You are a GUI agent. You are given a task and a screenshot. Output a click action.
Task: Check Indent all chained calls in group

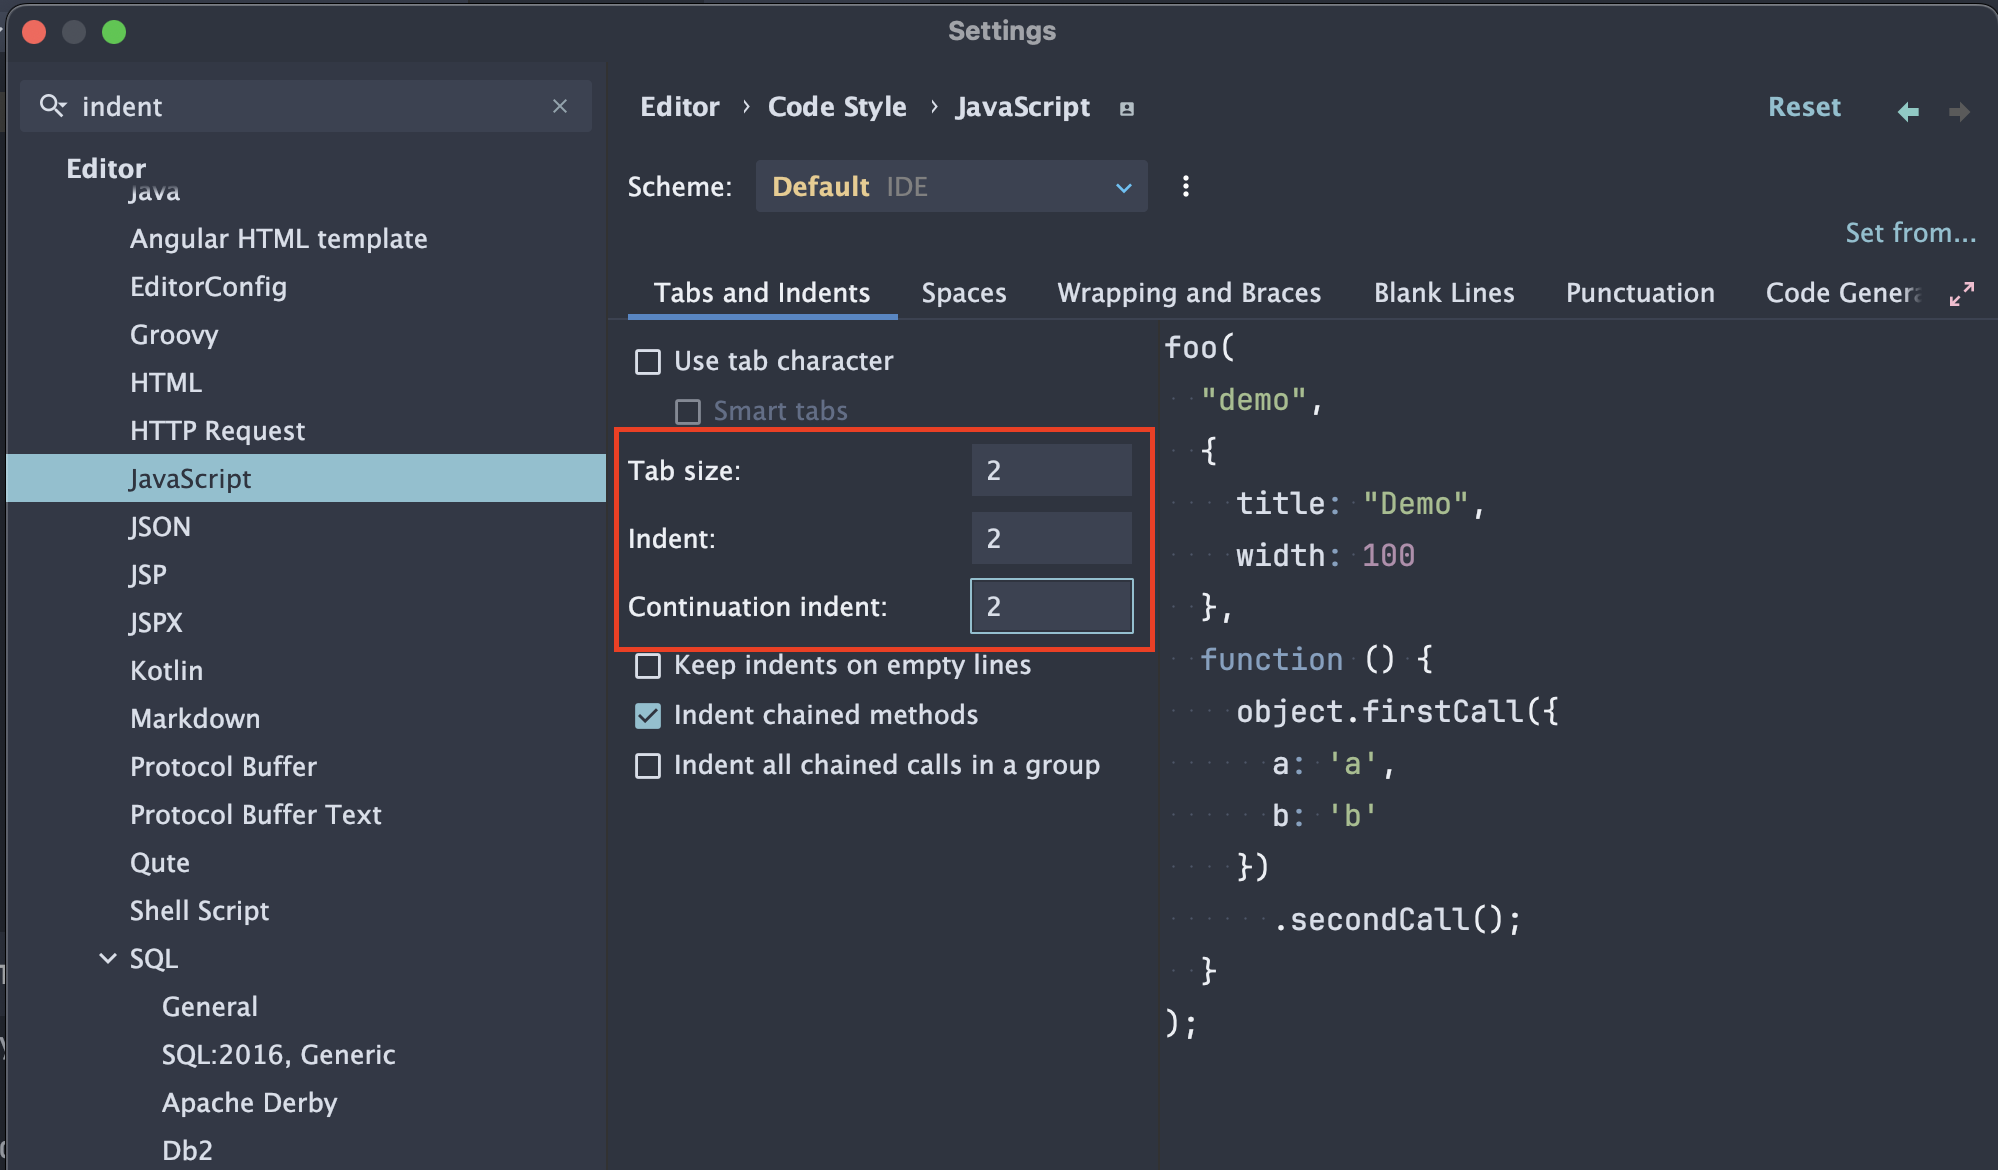click(x=648, y=766)
